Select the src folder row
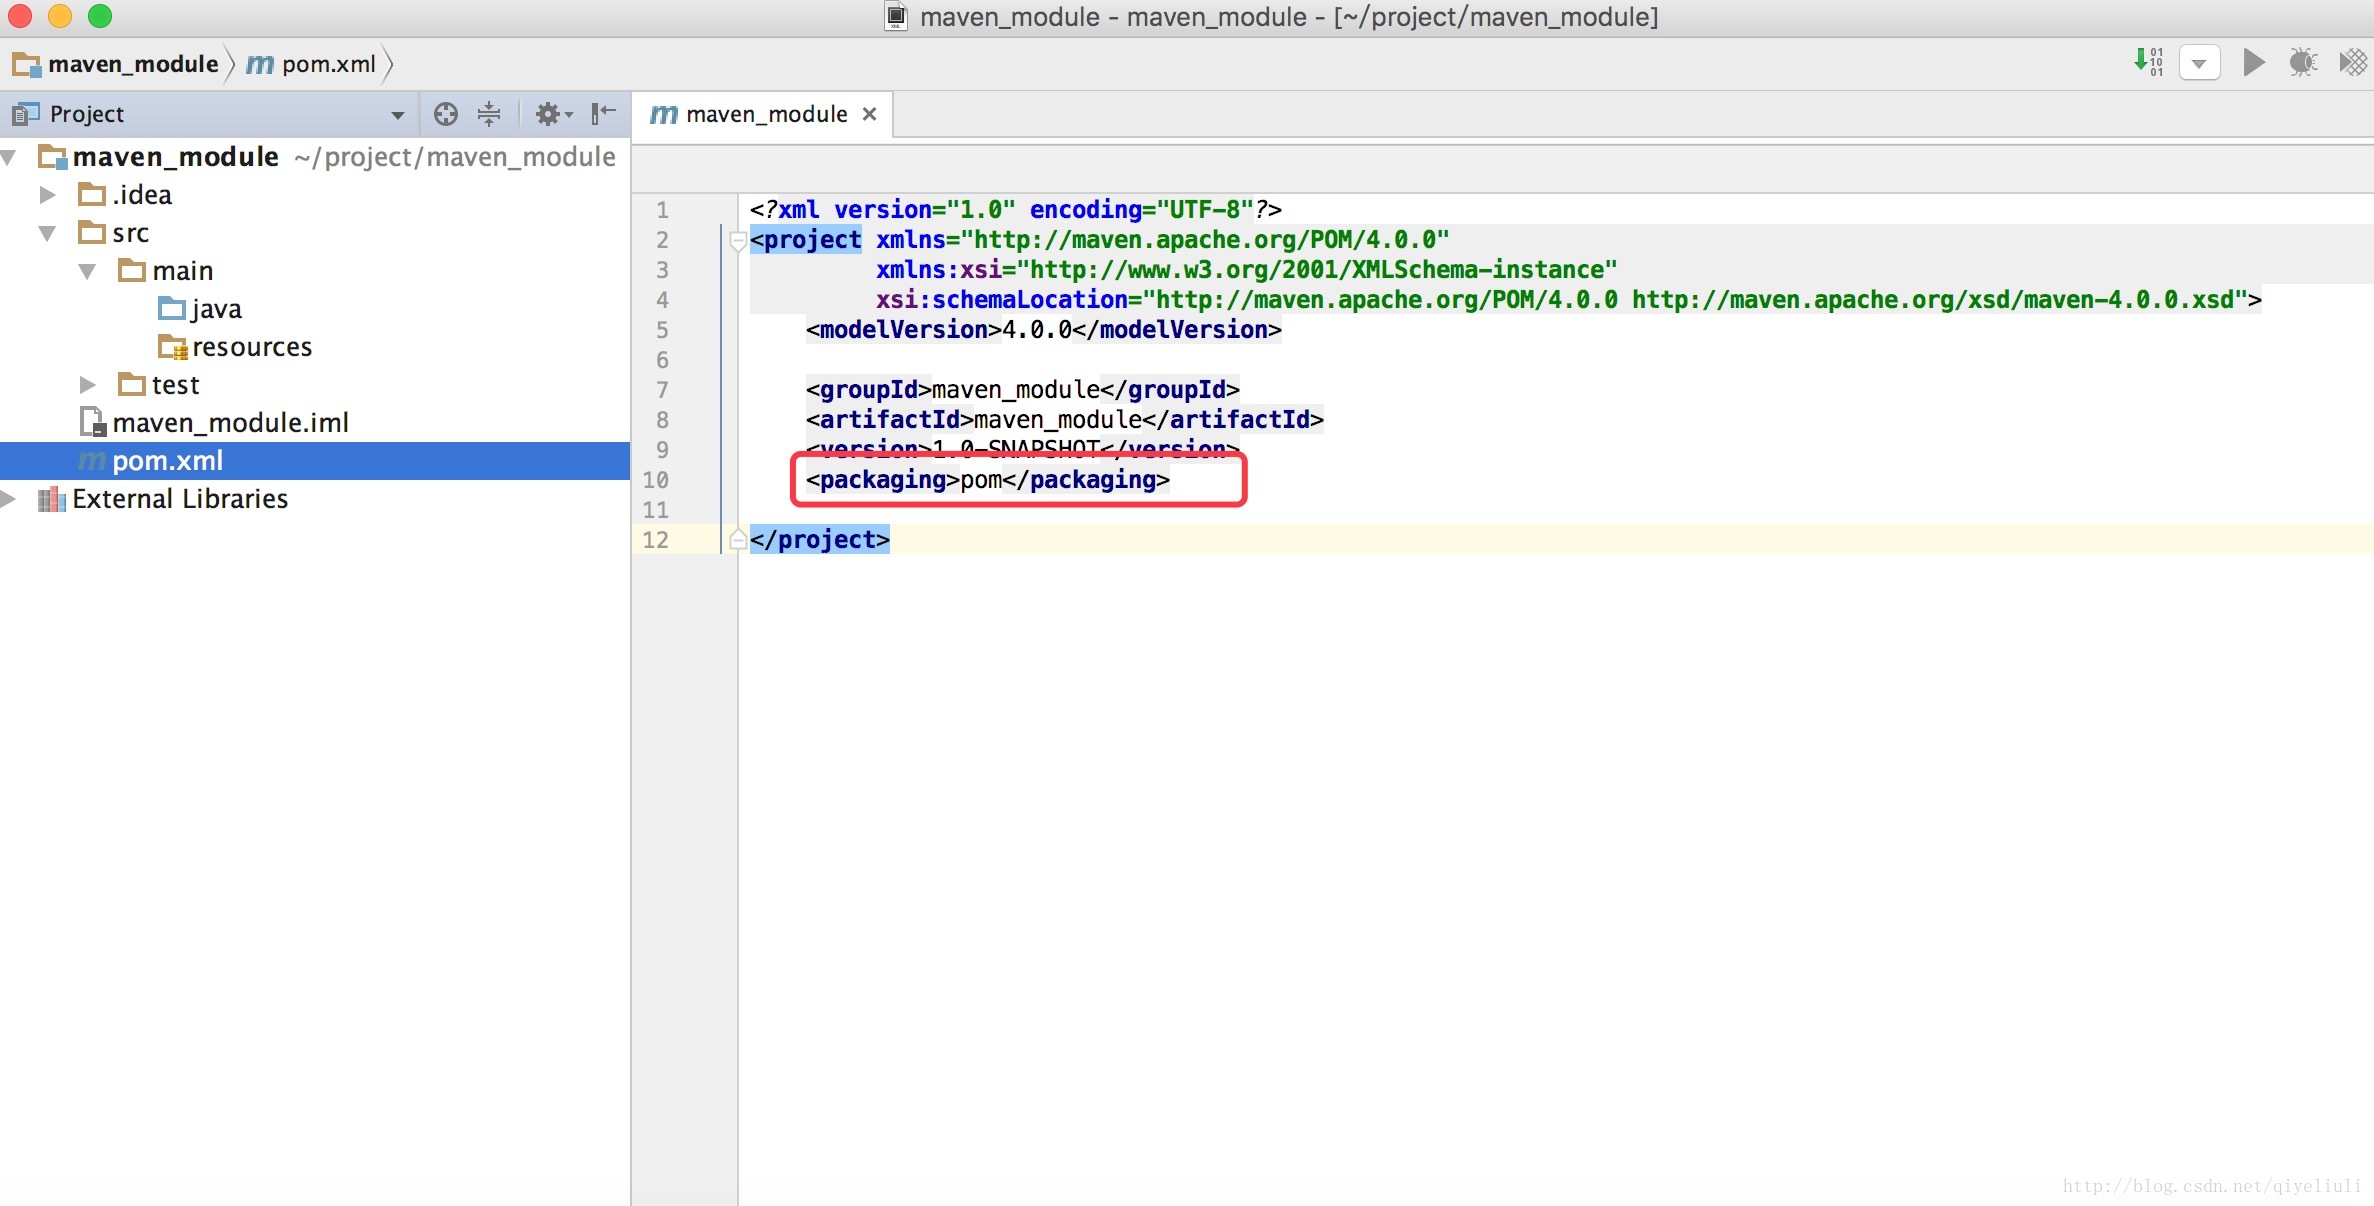The height and width of the screenshot is (1206, 2374). pyautogui.click(x=315, y=233)
